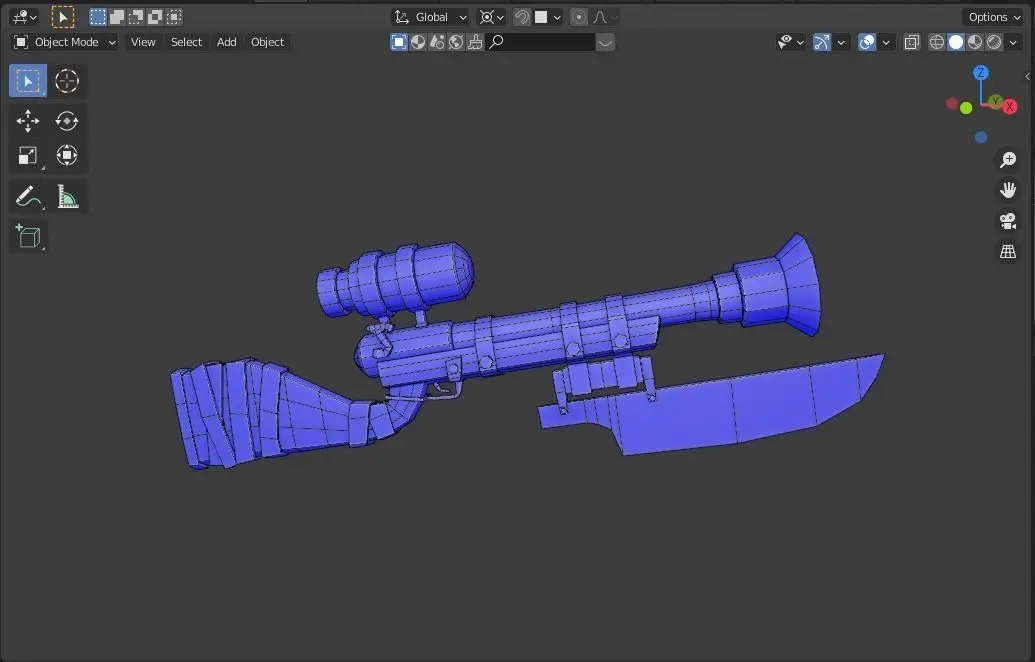Click the negative Y green dot on gizmo

pyautogui.click(x=966, y=108)
